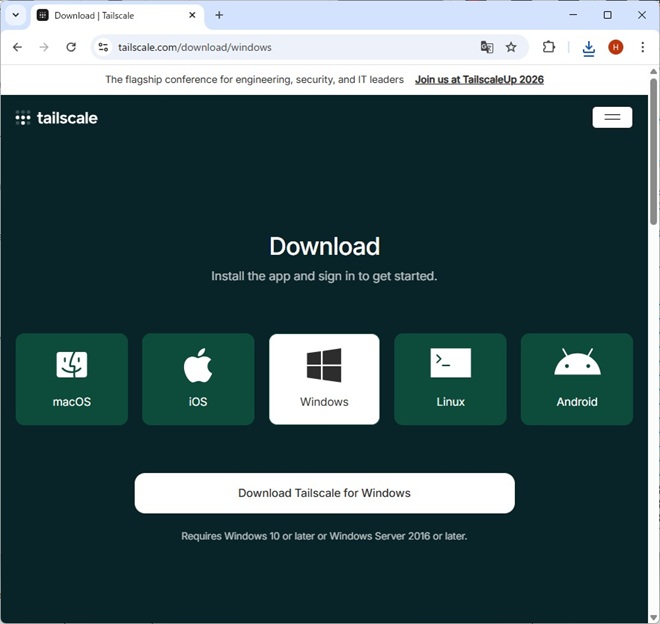Viewport: 660px width, 624px height.
Task: Open Chrome three-dot menu
Action: [x=642, y=47]
